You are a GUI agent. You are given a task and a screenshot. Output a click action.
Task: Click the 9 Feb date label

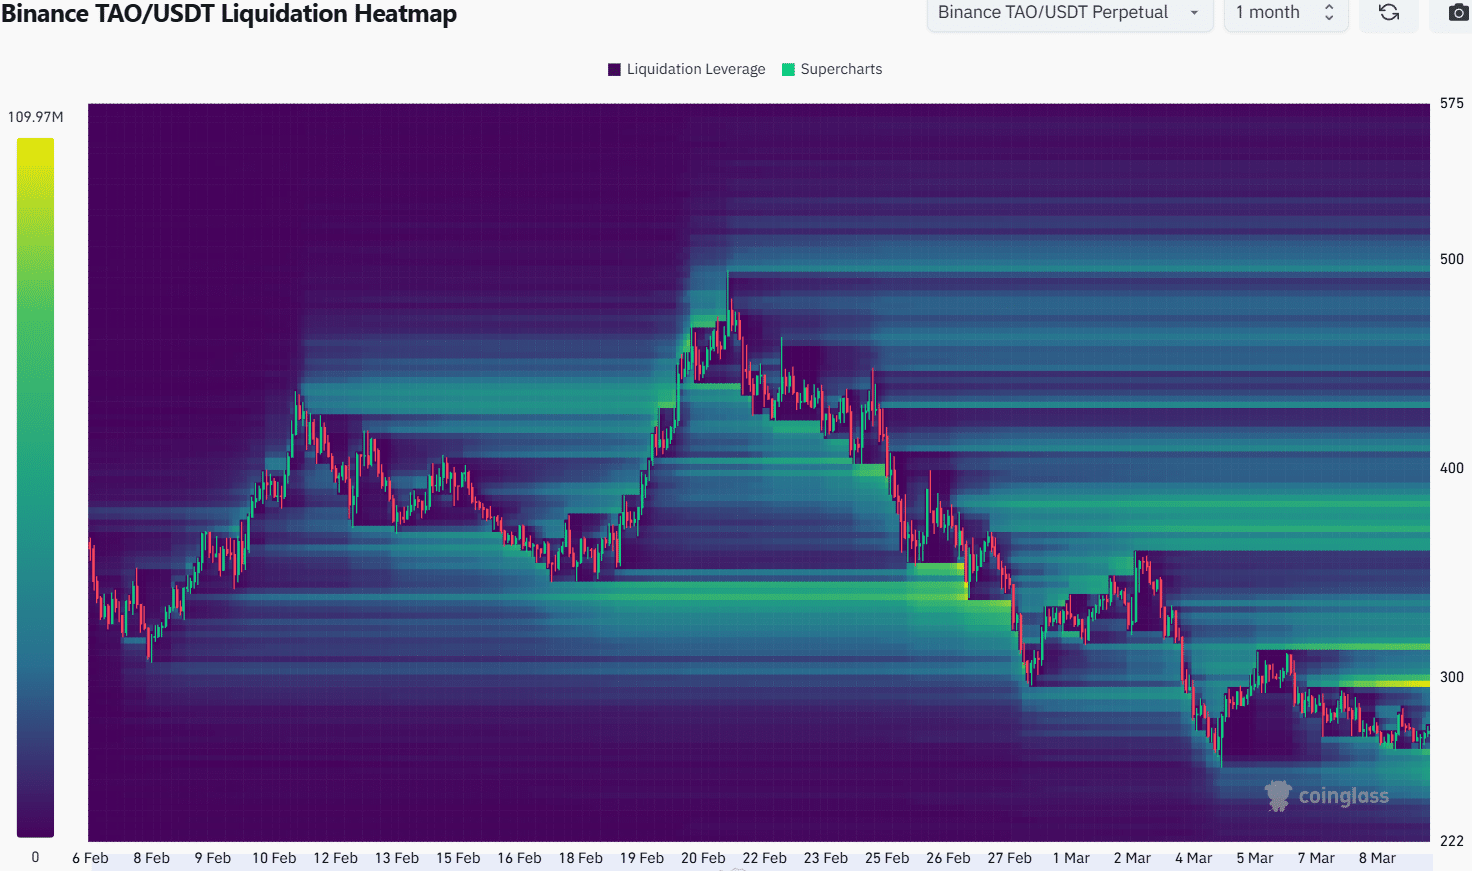212,858
